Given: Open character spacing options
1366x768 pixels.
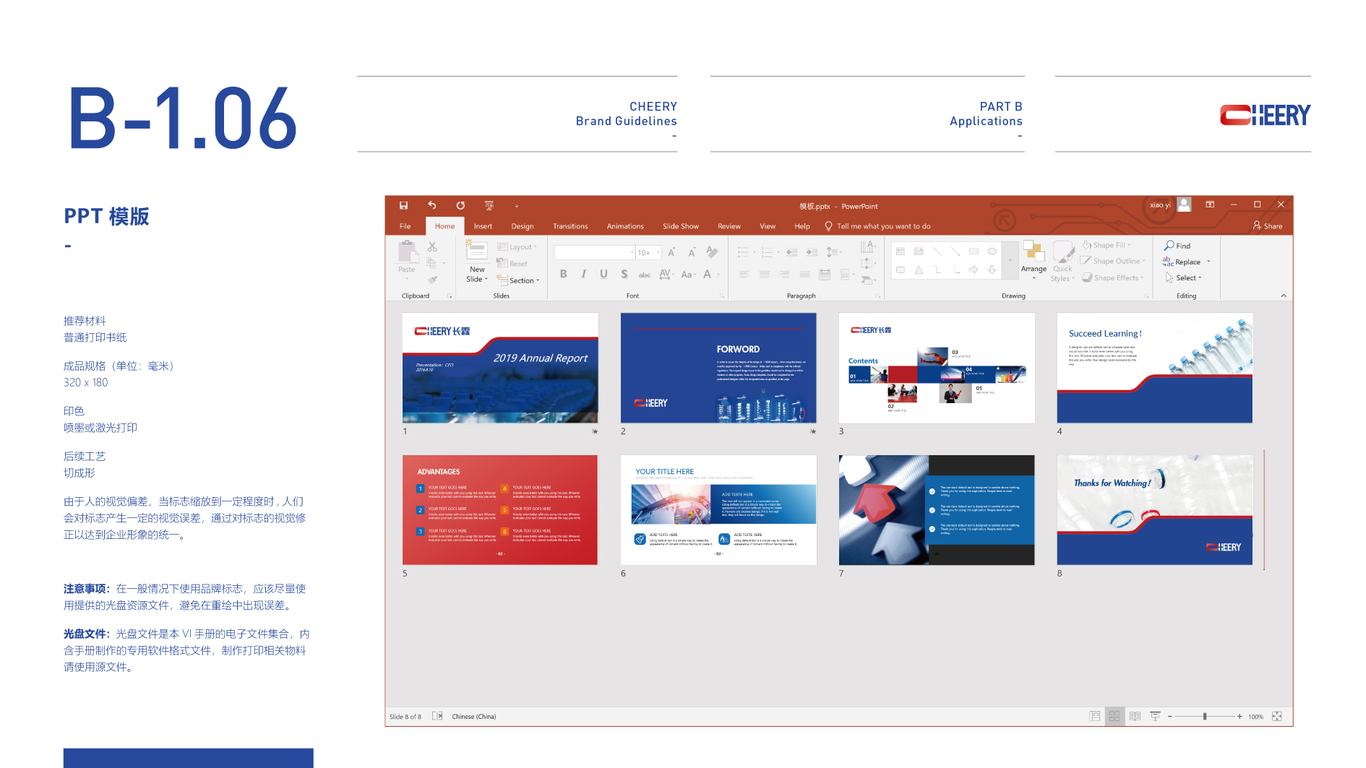Looking at the screenshot, I should pyautogui.click(x=666, y=274).
